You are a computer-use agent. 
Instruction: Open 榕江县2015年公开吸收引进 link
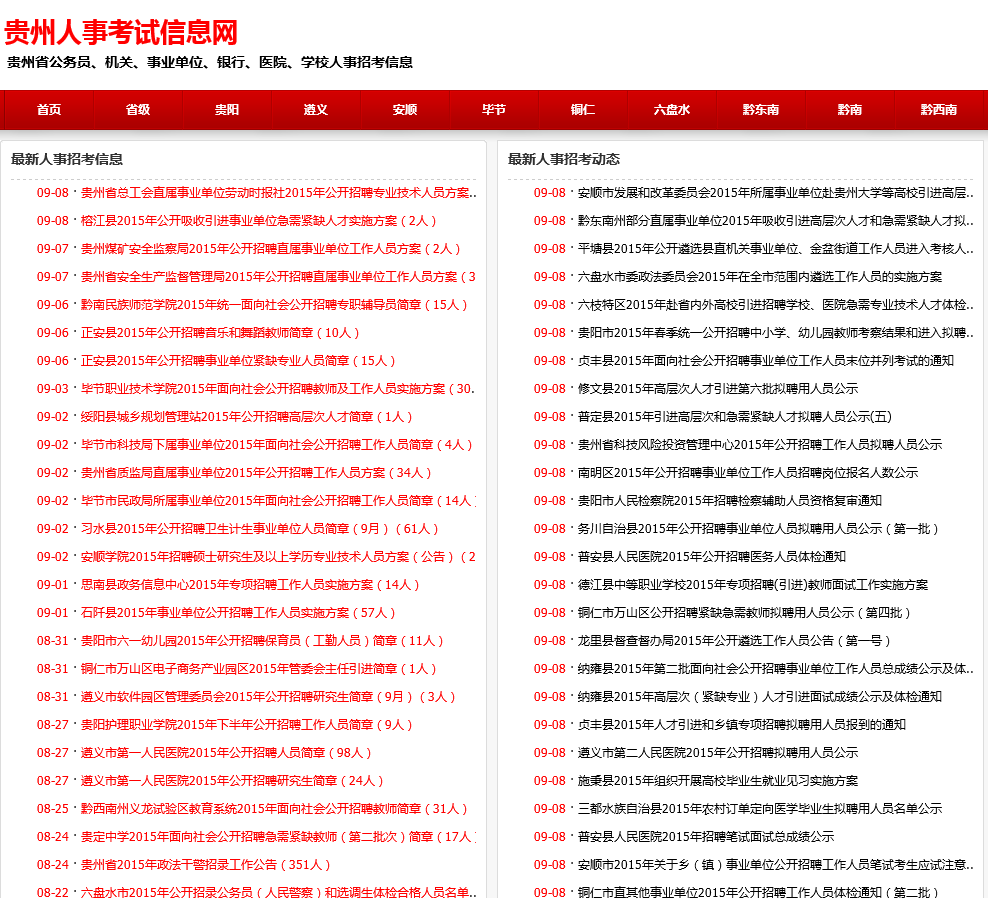coord(258,221)
